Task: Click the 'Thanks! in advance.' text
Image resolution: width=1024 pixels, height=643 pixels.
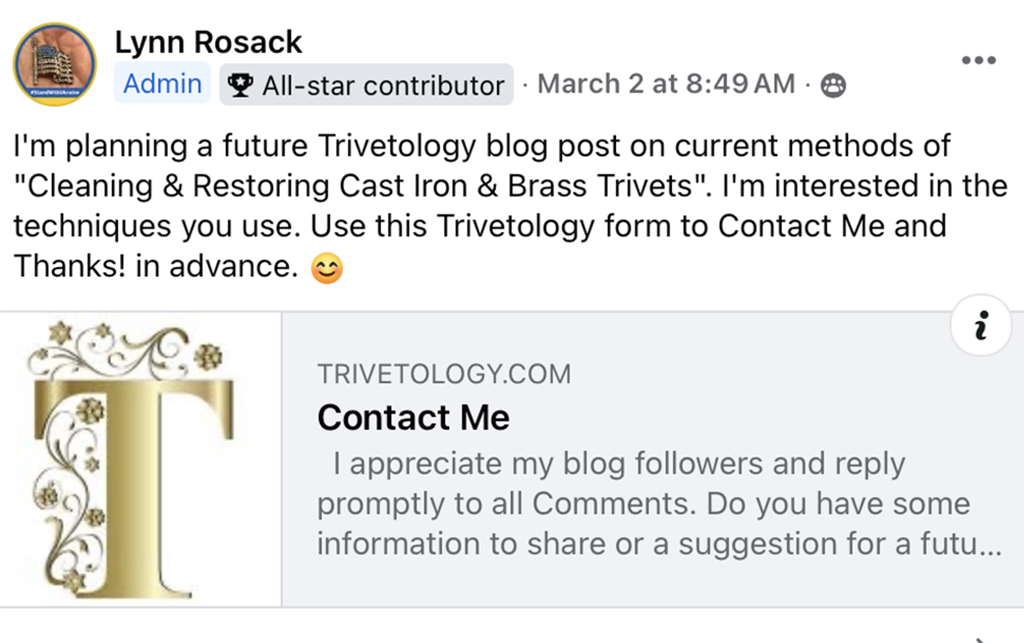Action: click(155, 267)
